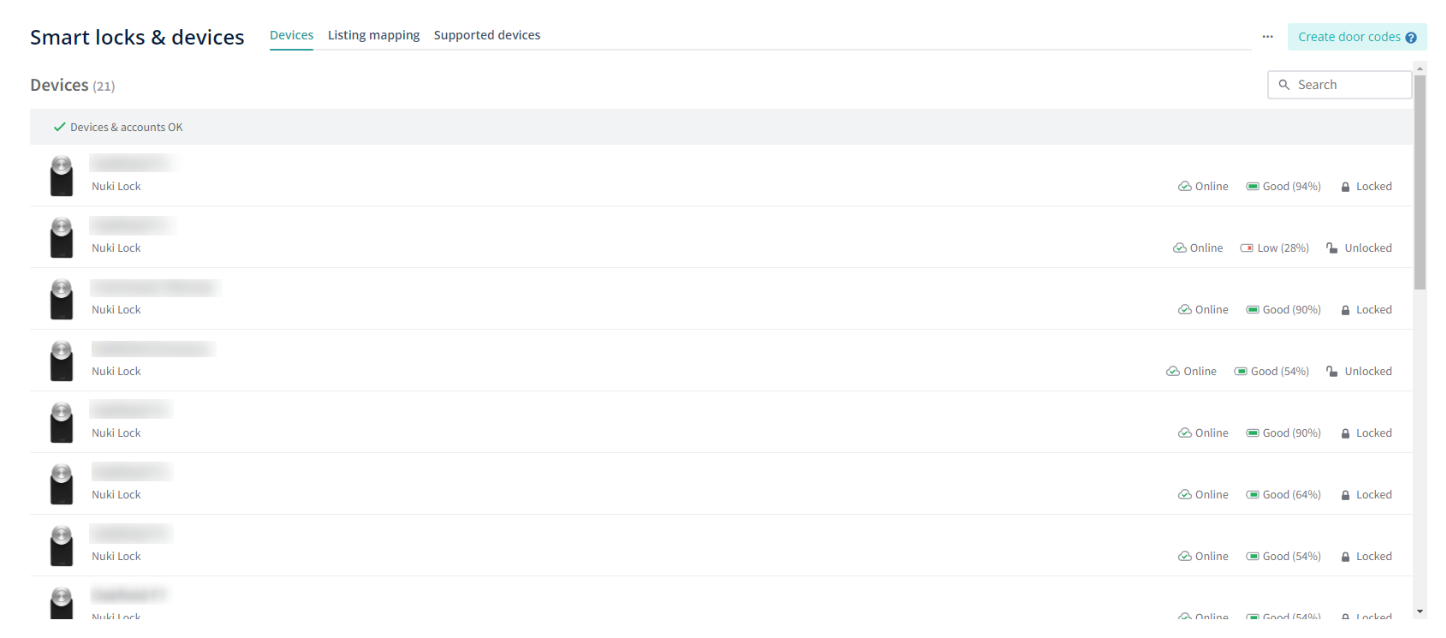The image size is (1446, 638).
Task: Click the first Nuki Lock device image
Action: point(62,176)
